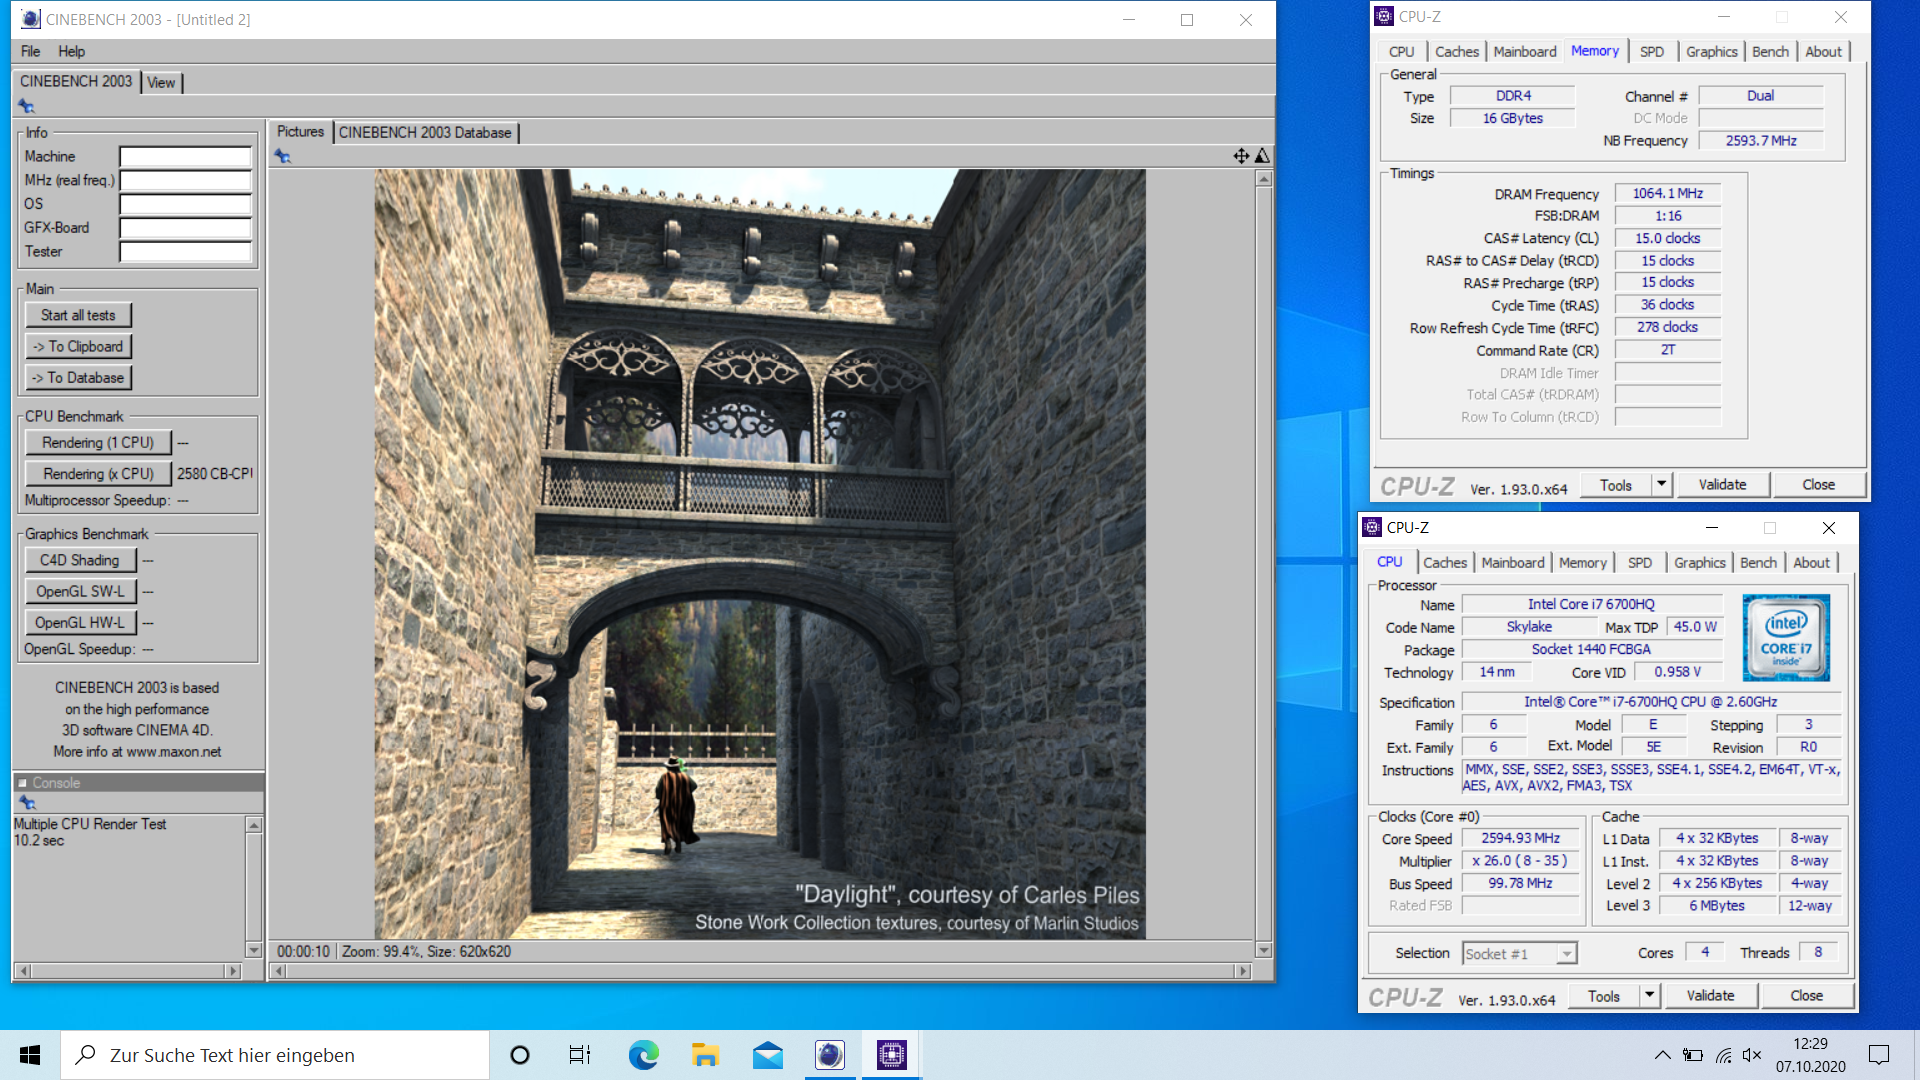Run the C4D Shading benchmark

coord(80,560)
